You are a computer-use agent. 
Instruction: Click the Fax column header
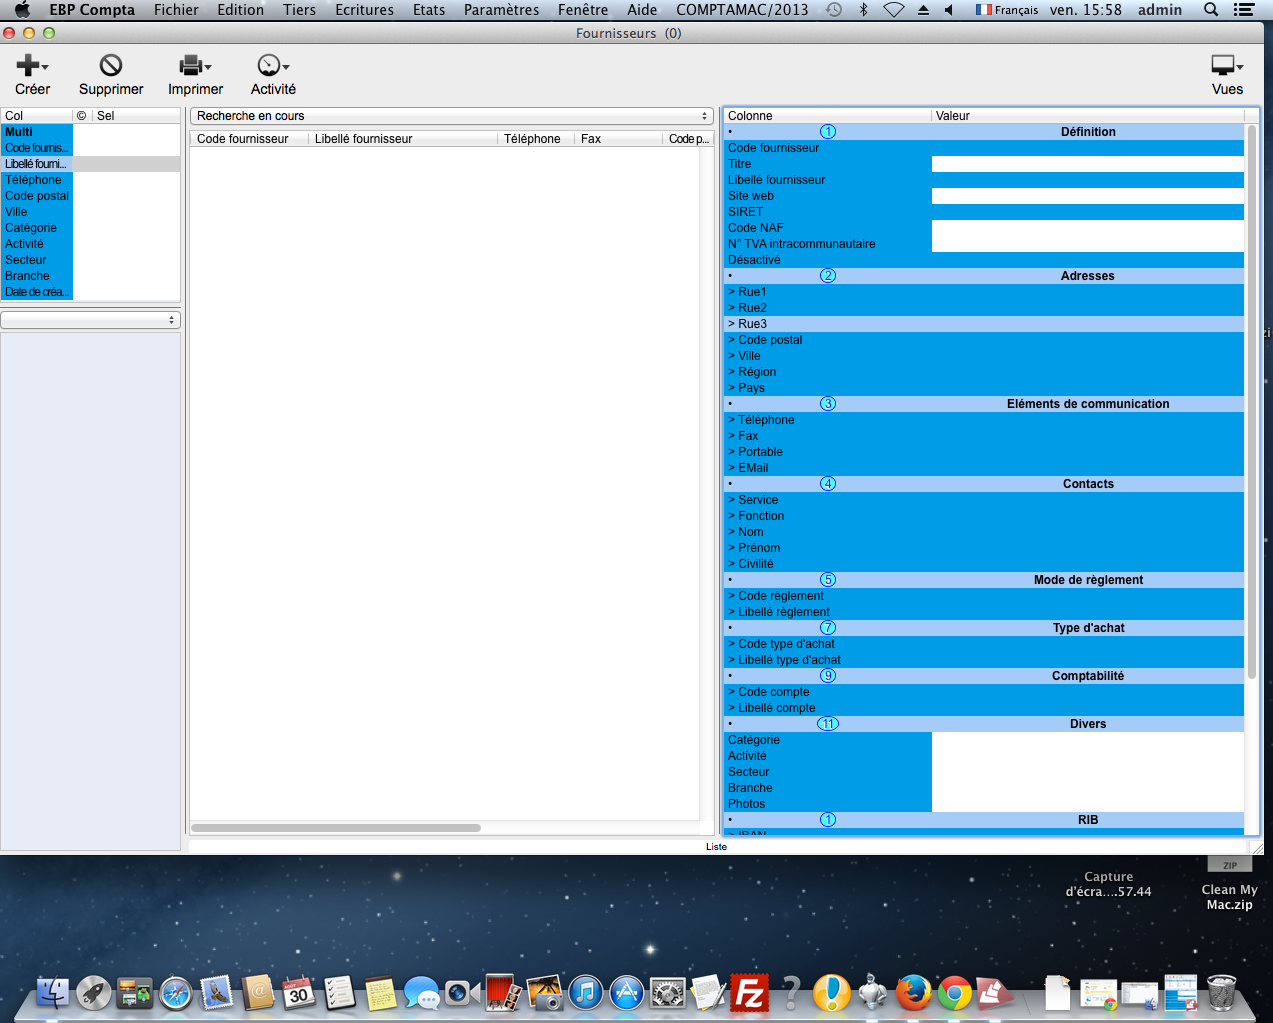point(618,139)
